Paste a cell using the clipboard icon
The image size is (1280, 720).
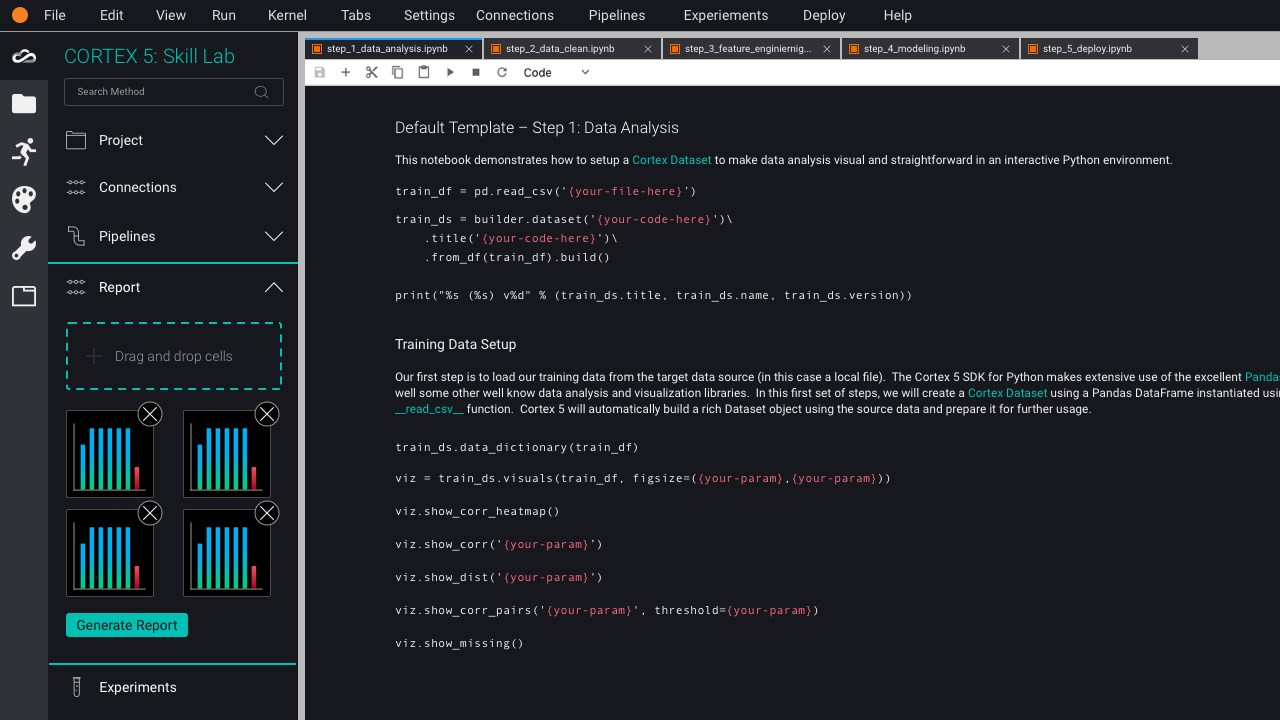tap(424, 72)
